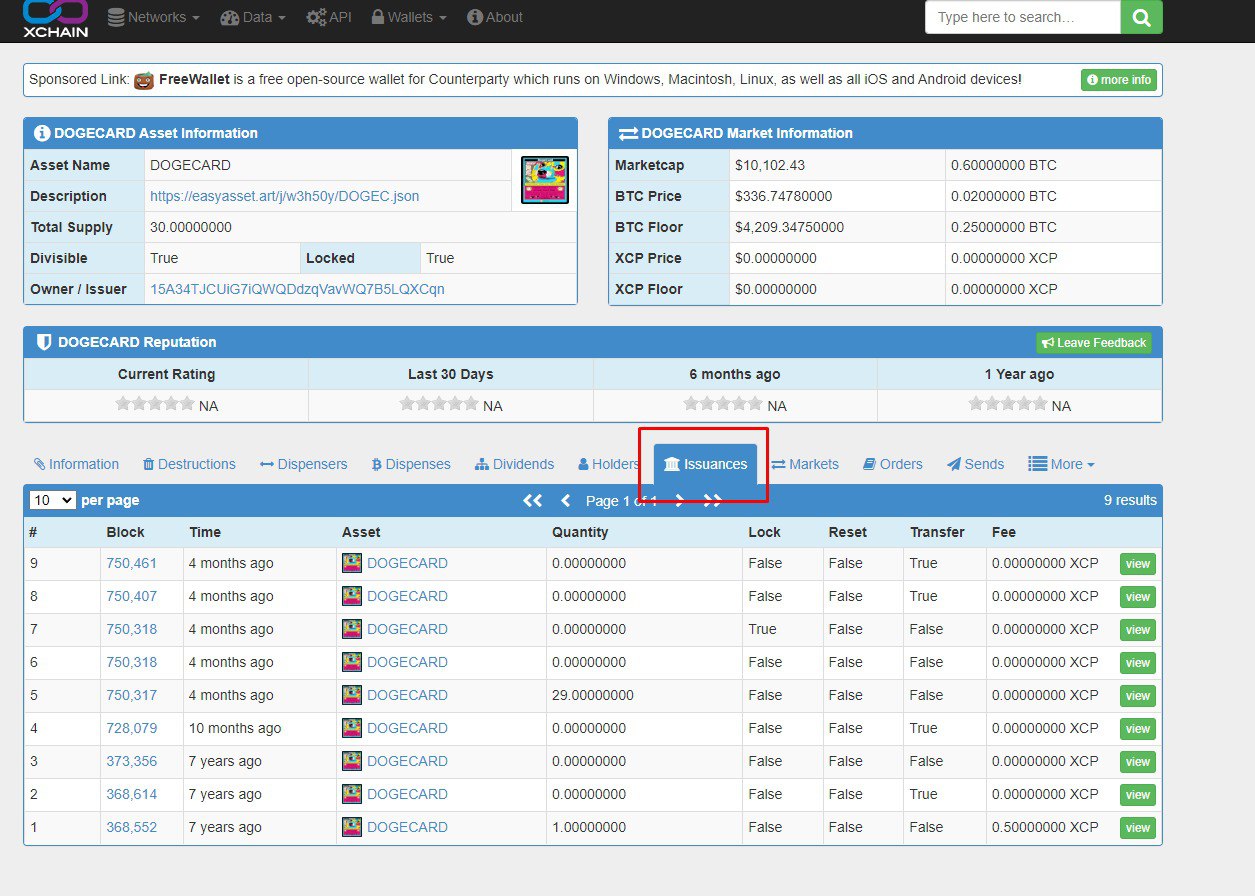Switch to the Sends tab

click(976, 464)
